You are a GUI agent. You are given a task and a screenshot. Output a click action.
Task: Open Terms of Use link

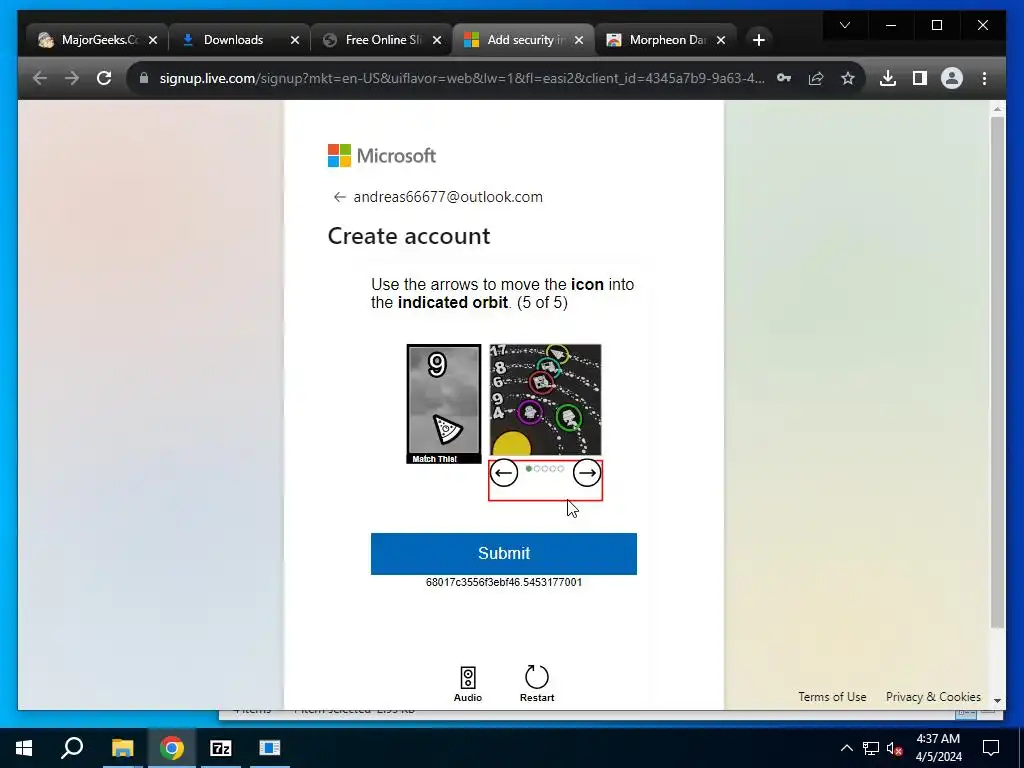[832, 697]
